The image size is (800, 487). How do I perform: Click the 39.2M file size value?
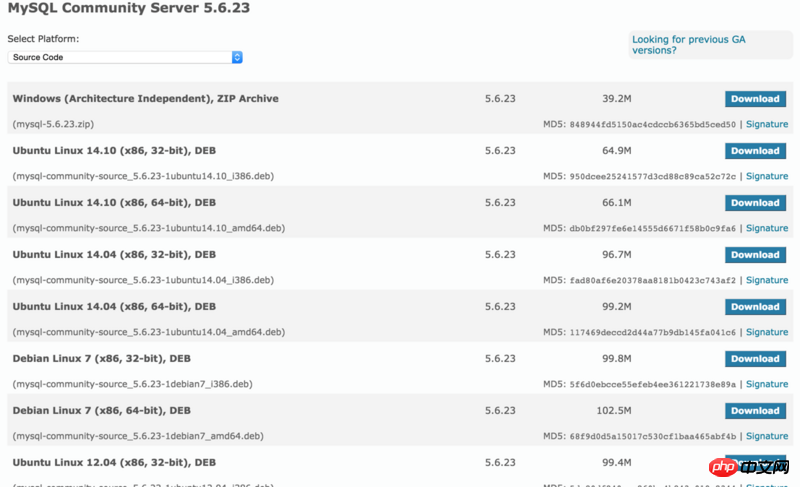point(616,98)
